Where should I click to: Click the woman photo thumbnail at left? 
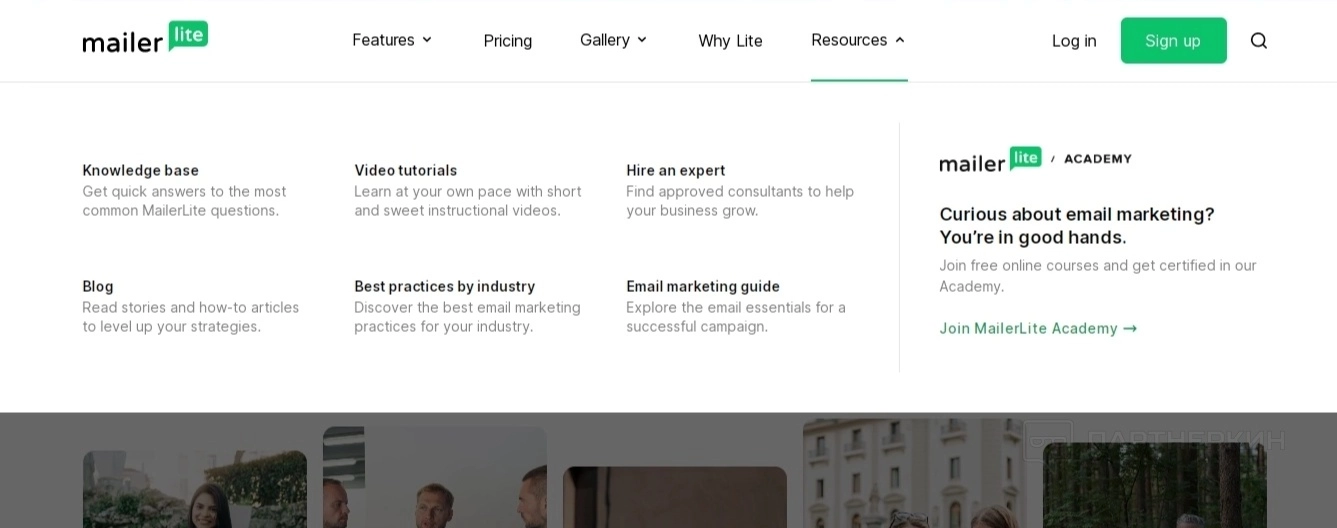pyautogui.click(x=194, y=490)
